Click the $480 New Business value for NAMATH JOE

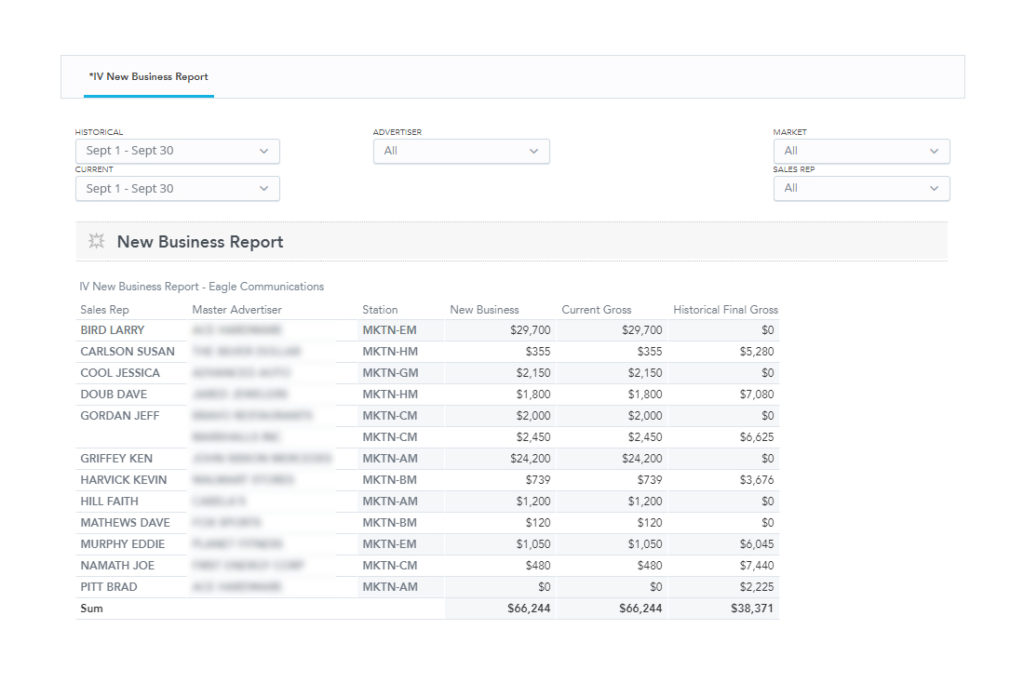(x=537, y=565)
